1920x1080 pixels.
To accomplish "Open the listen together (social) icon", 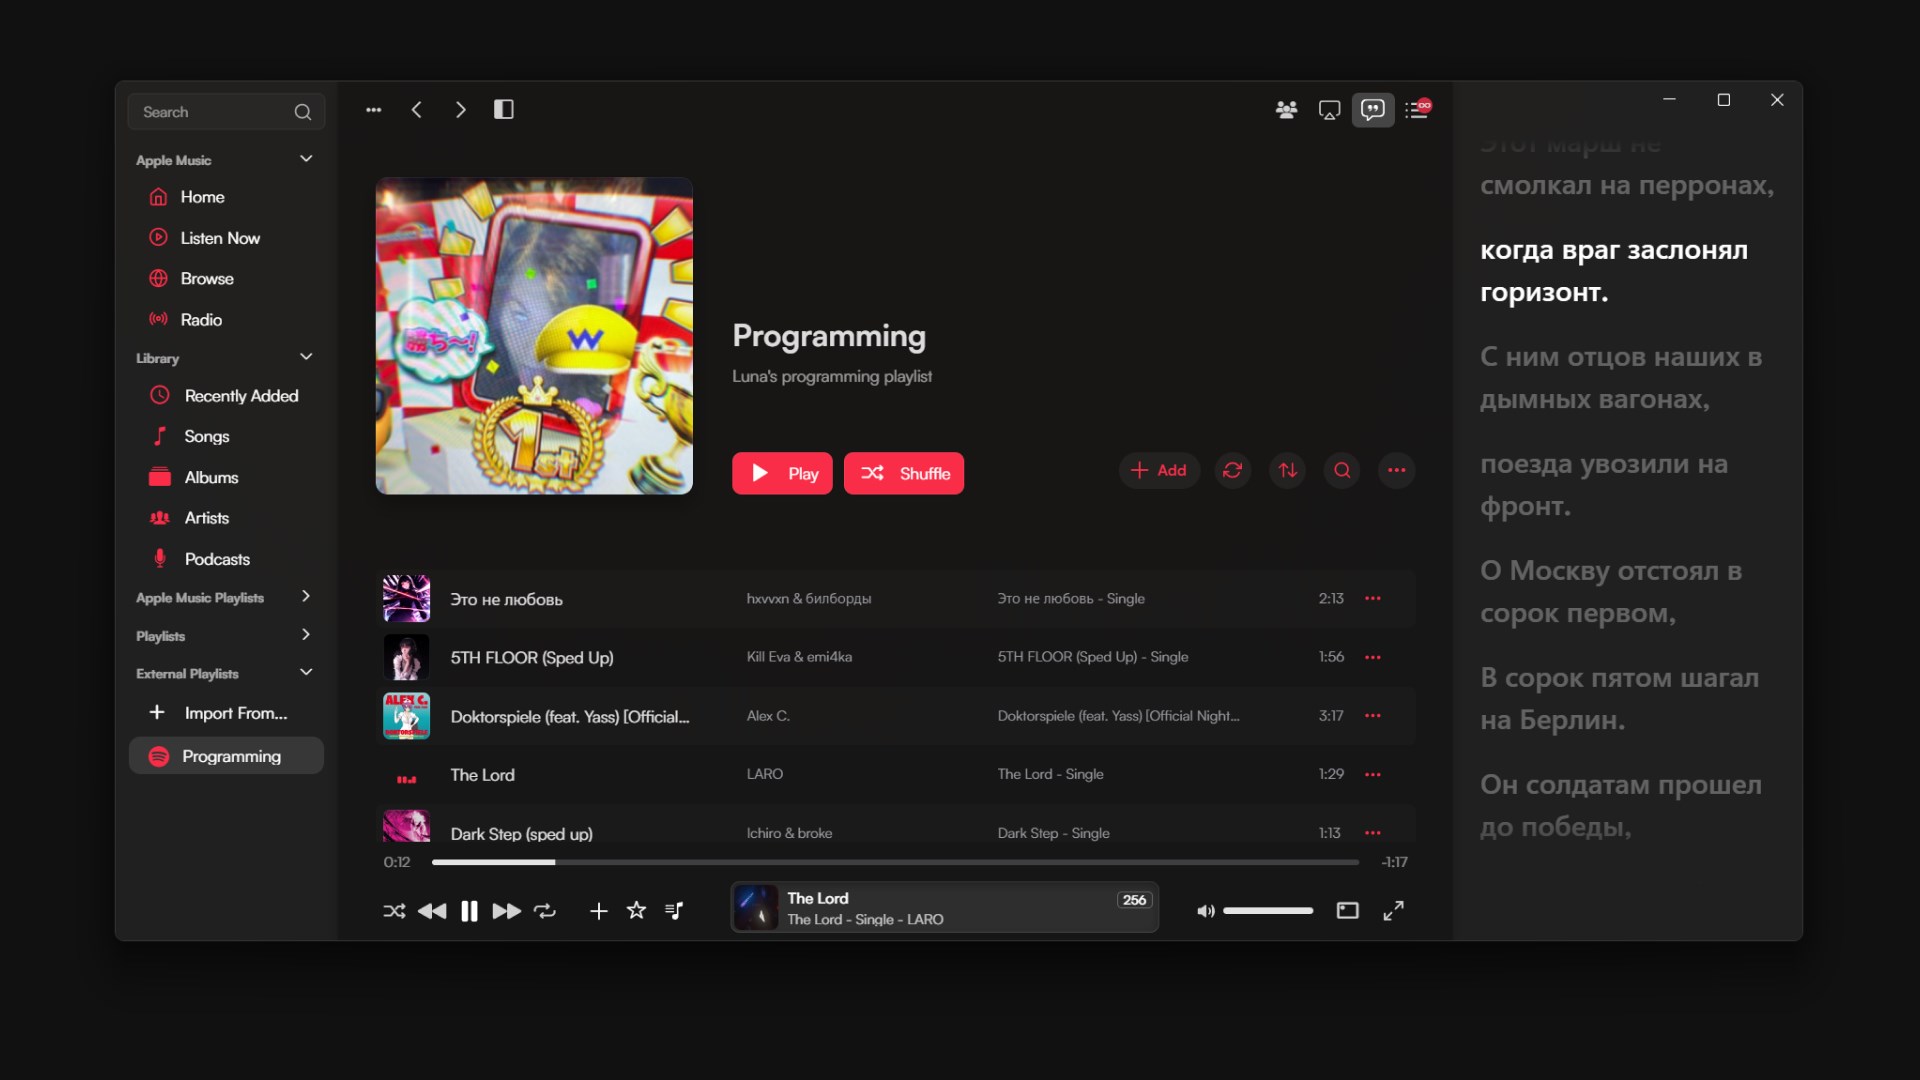I will (1286, 110).
